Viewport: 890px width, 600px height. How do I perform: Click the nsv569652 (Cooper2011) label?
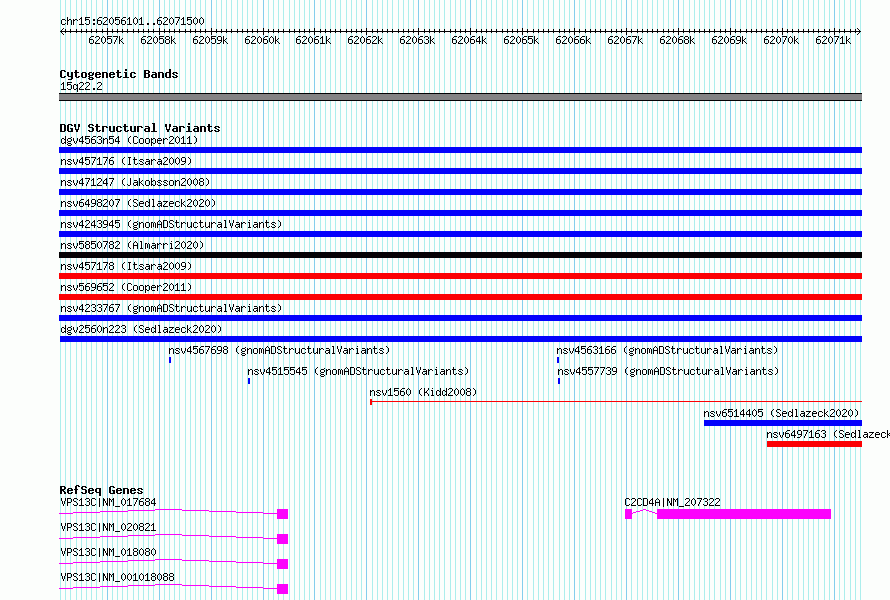tap(126, 287)
